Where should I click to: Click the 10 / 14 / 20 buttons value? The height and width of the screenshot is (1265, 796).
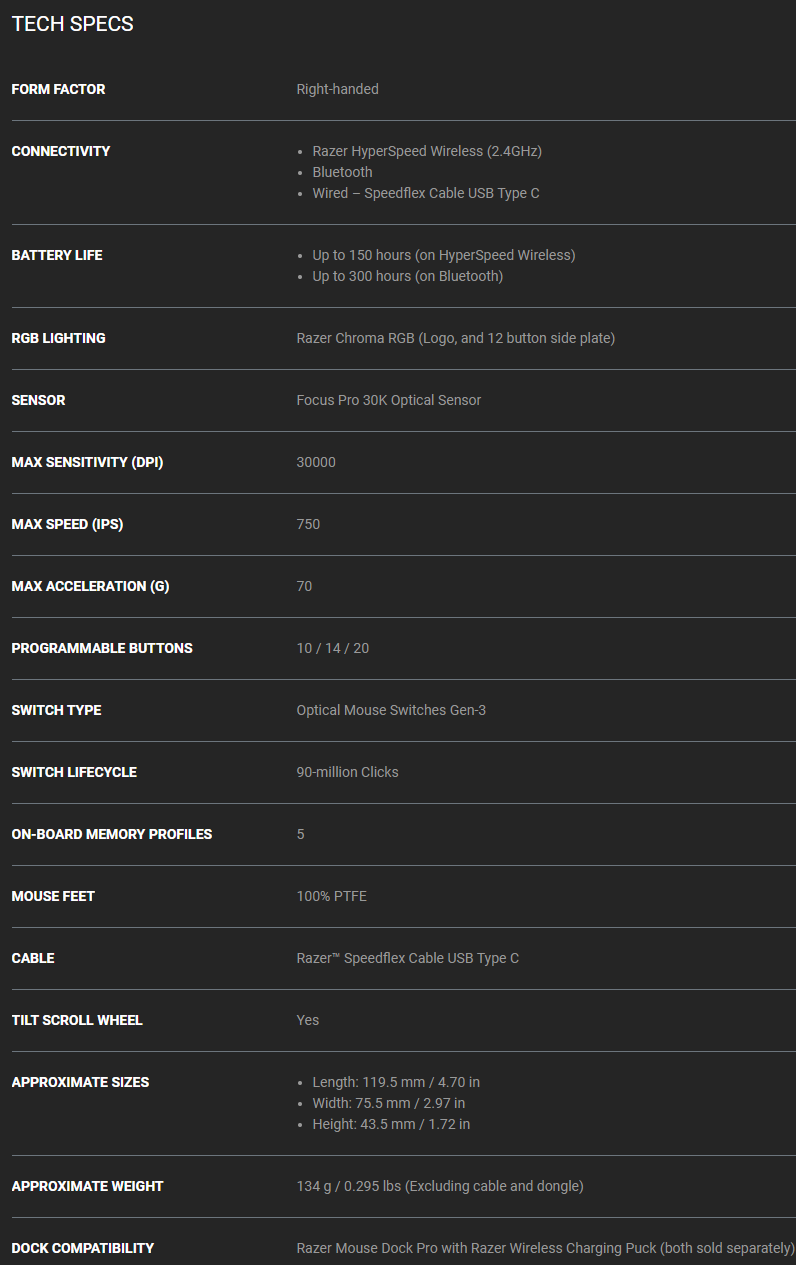coord(333,648)
